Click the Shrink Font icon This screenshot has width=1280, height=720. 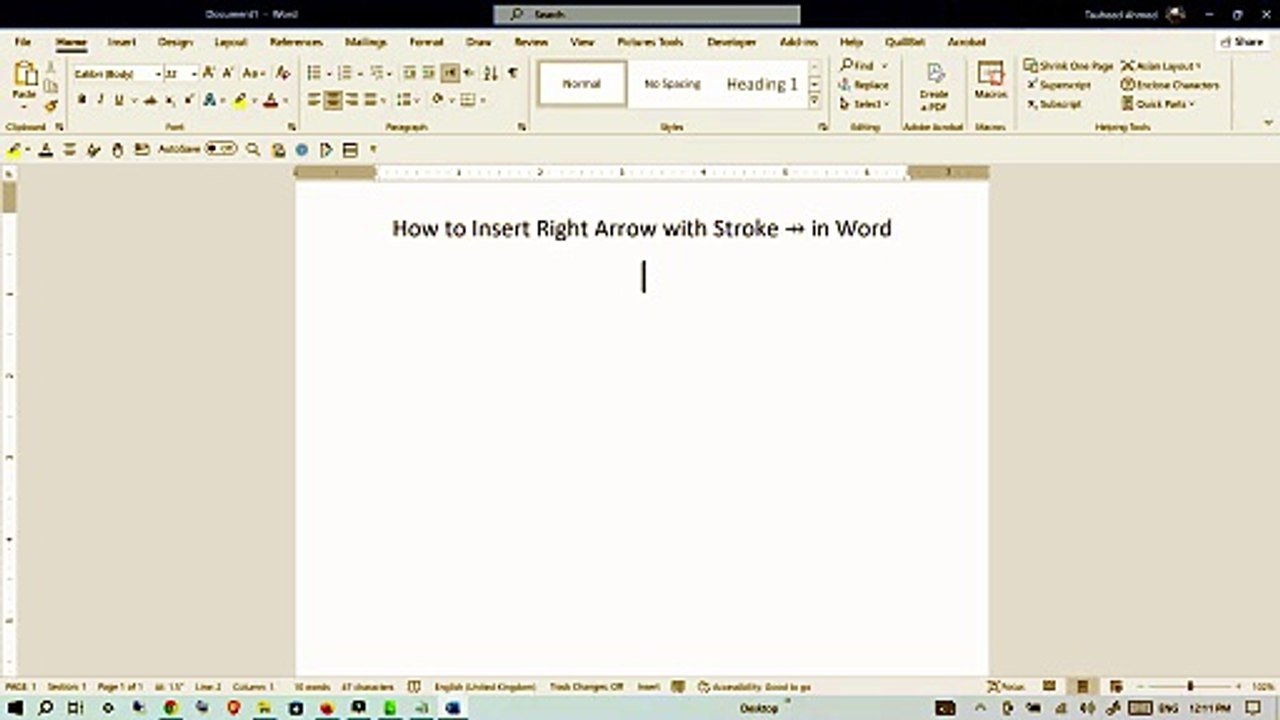coord(228,73)
